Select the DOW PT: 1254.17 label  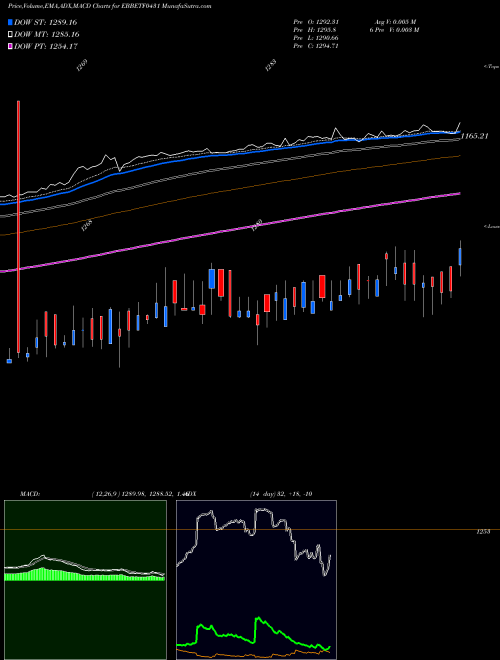[46, 46]
